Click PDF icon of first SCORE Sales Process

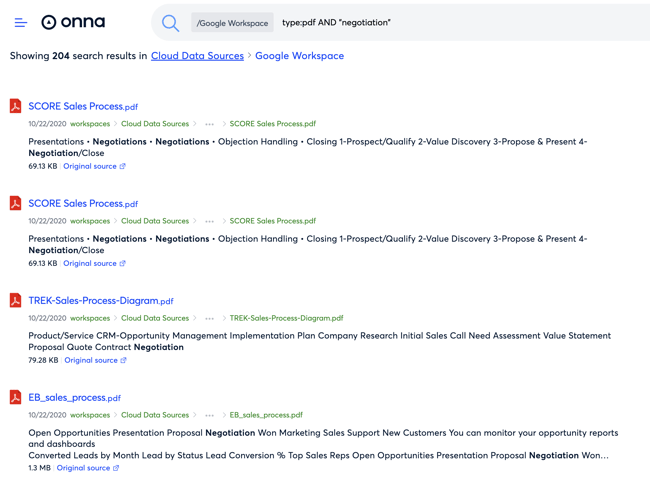(15, 106)
